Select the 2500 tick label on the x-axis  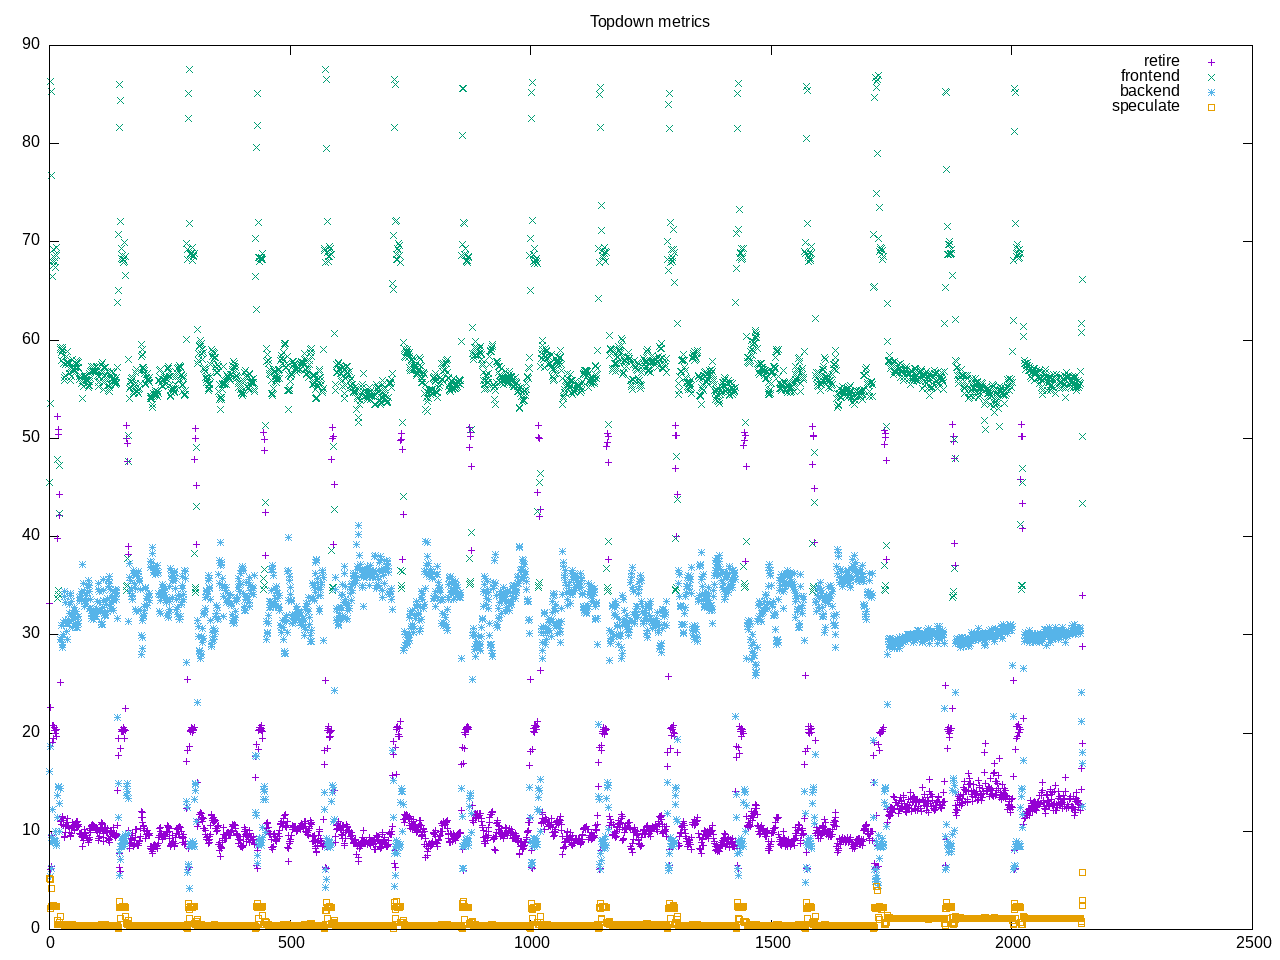tap(1252, 943)
